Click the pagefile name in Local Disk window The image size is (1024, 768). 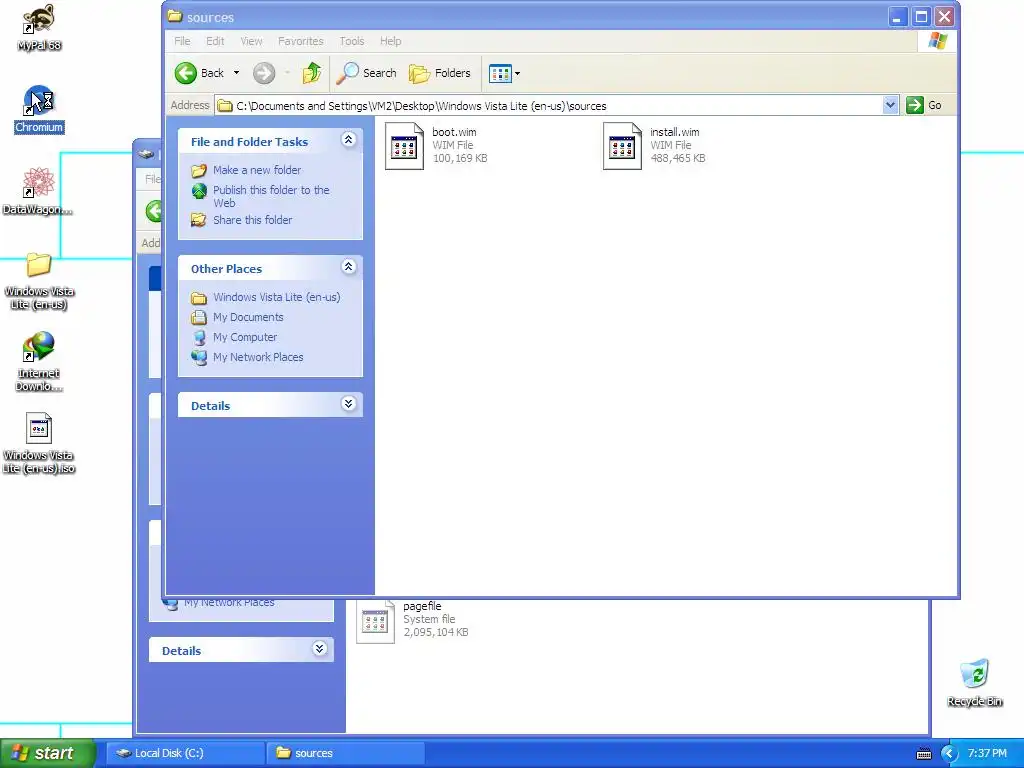tap(422, 606)
